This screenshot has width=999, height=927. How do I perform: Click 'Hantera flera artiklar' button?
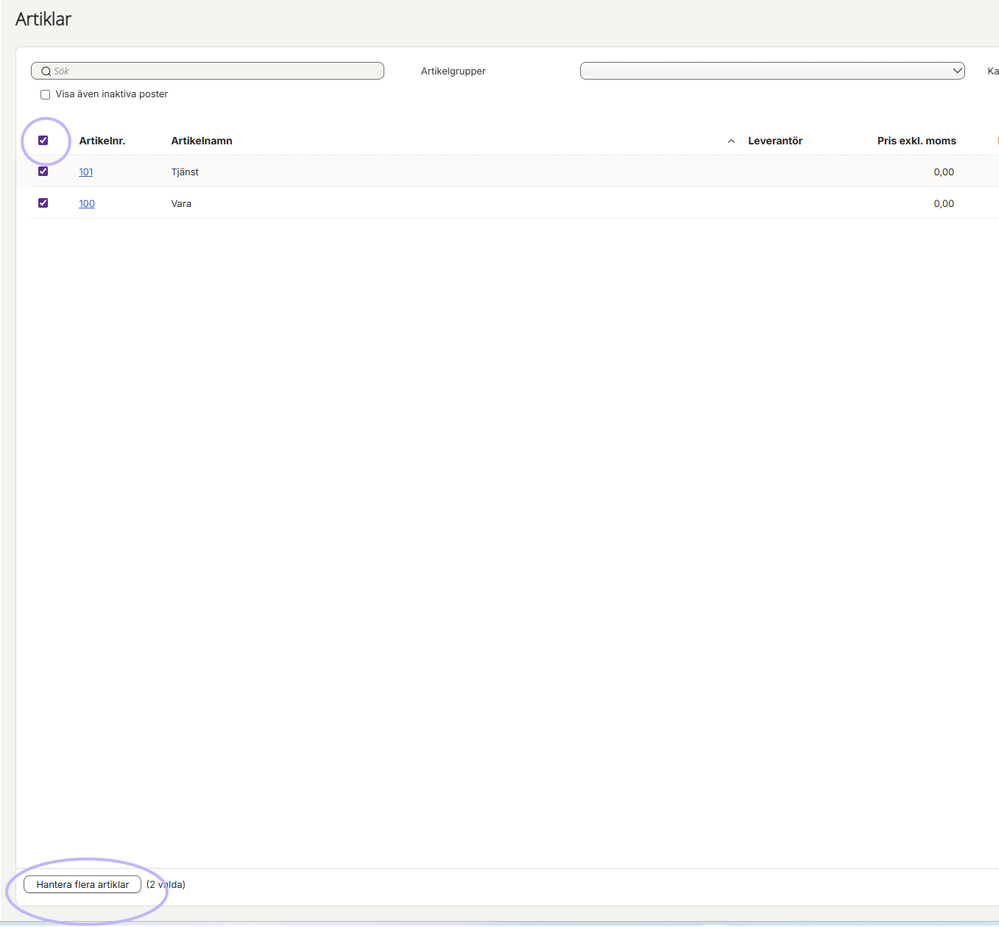(x=82, y=884)
